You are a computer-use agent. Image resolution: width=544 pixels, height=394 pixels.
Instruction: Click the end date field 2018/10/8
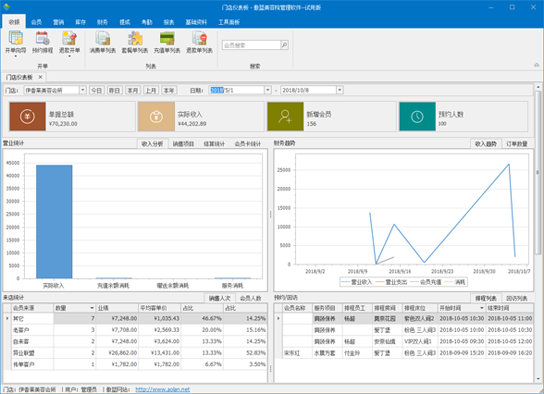[308, 90]
